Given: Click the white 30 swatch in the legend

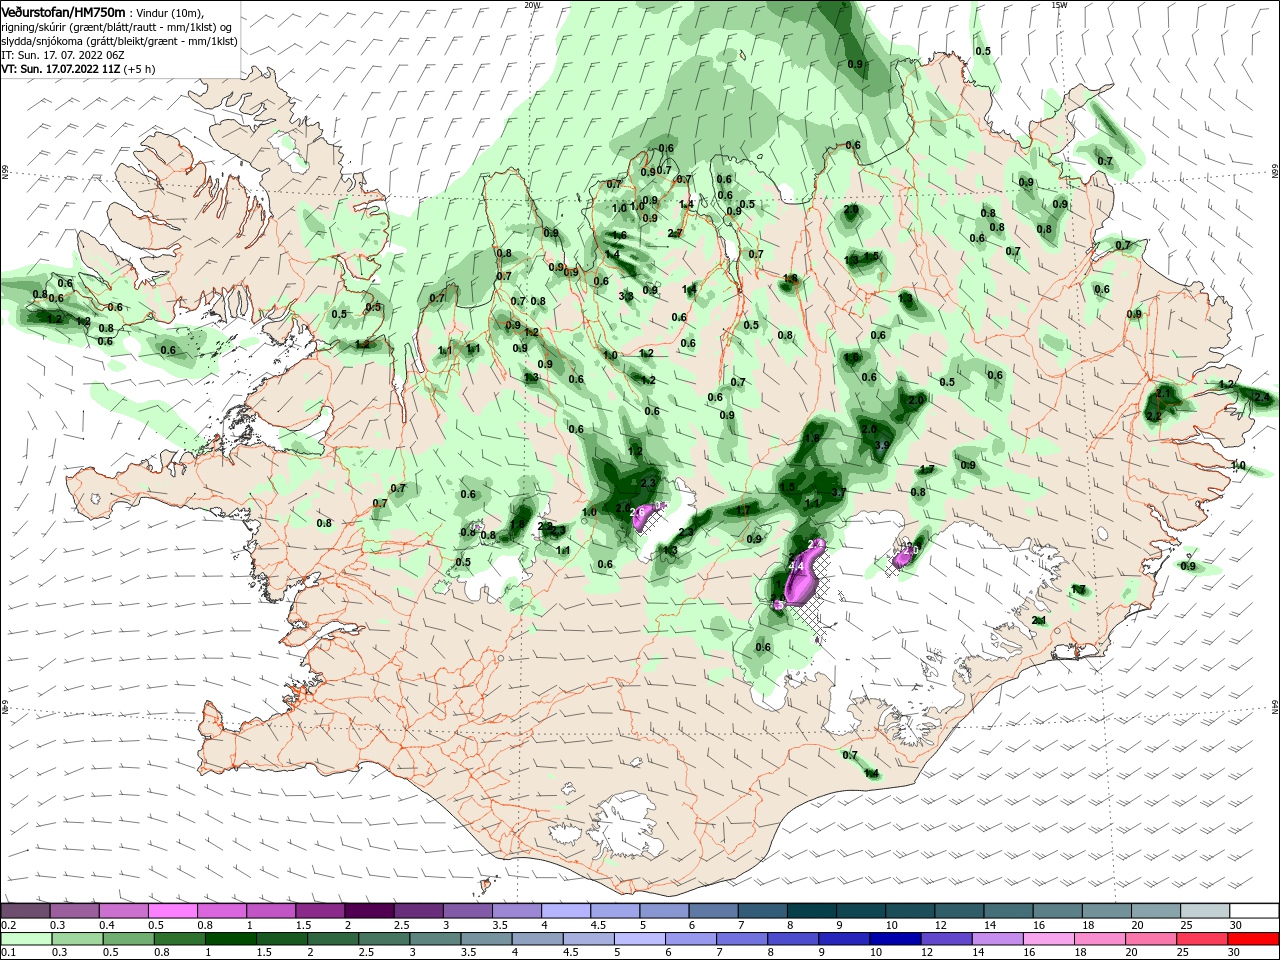Looking at the screenshot, I should pyautogui.click(x=1254, y=911).
